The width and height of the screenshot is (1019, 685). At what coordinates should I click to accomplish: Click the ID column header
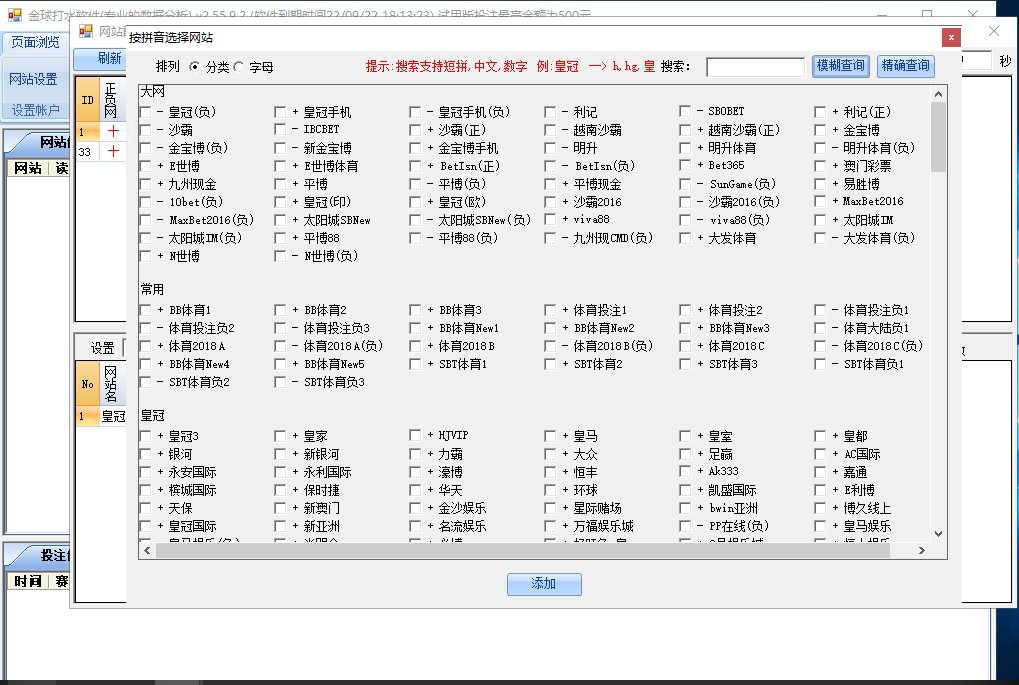pos(88,100)
